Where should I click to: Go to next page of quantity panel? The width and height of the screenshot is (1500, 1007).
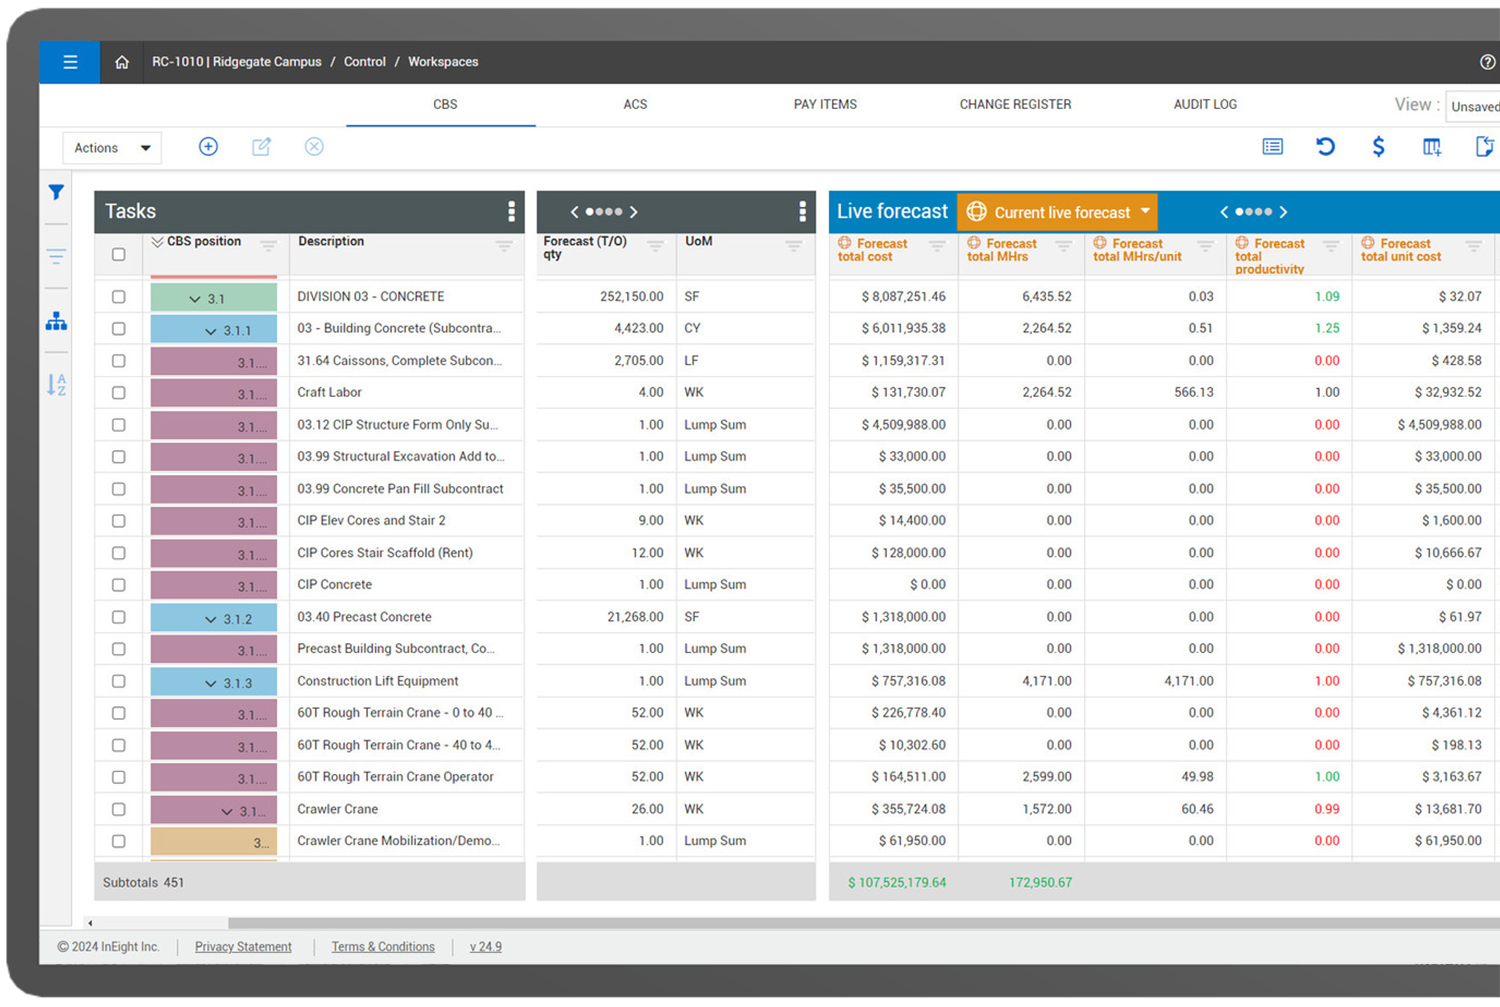[633, 212]
